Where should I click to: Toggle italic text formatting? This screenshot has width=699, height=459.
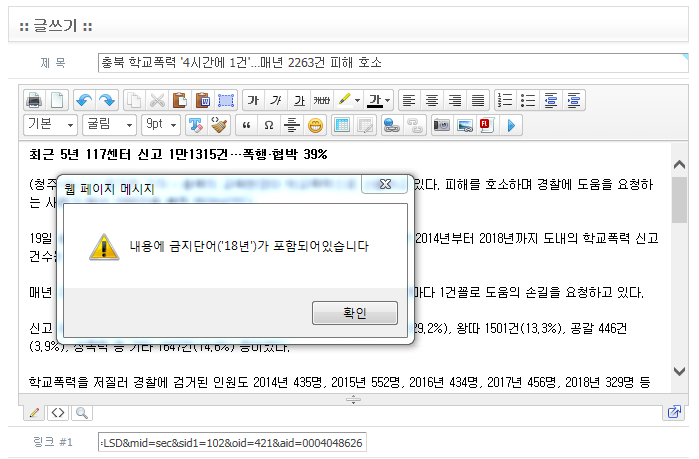coord(276,100)
